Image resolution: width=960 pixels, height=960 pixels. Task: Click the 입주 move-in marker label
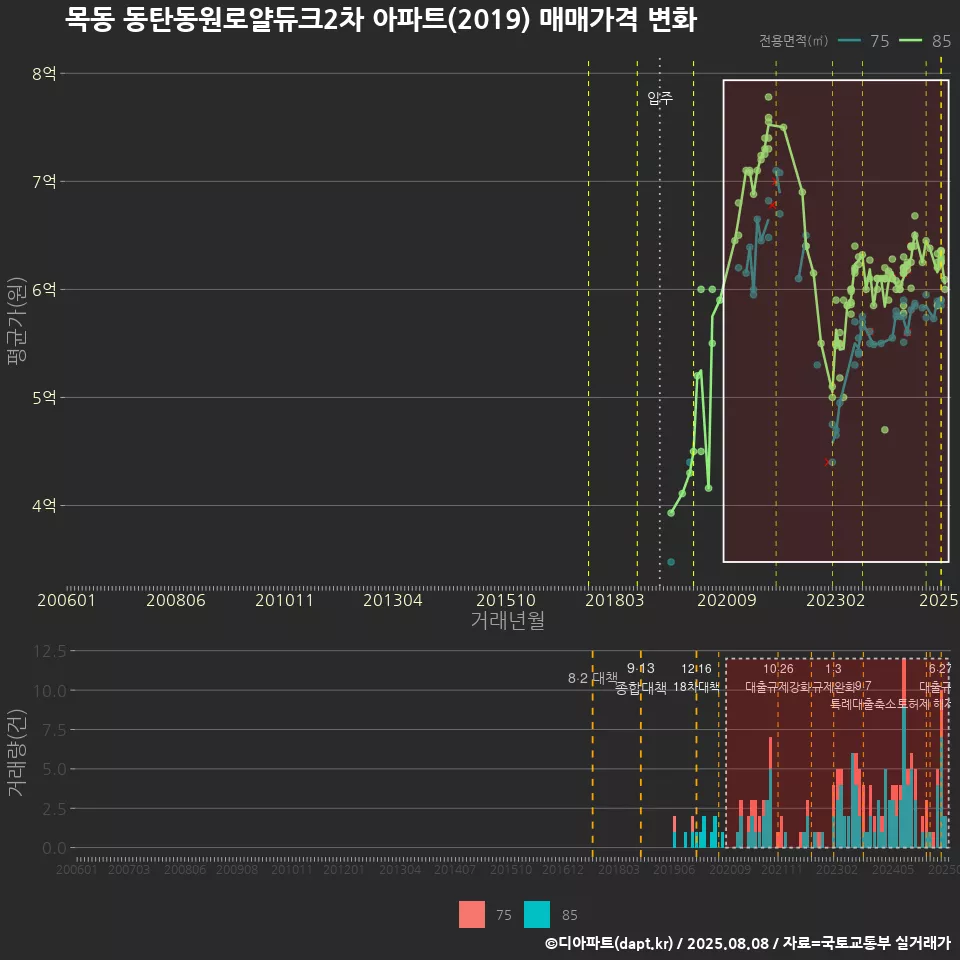[x=660, y=97]
